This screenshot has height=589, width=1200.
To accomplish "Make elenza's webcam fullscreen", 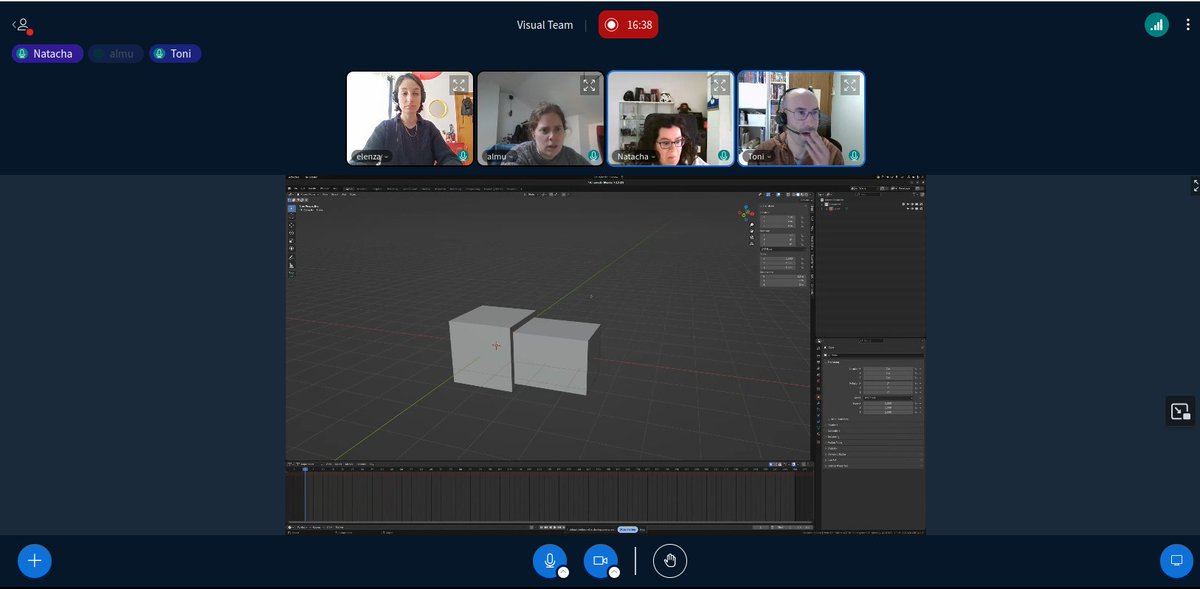I will point(458,85).
